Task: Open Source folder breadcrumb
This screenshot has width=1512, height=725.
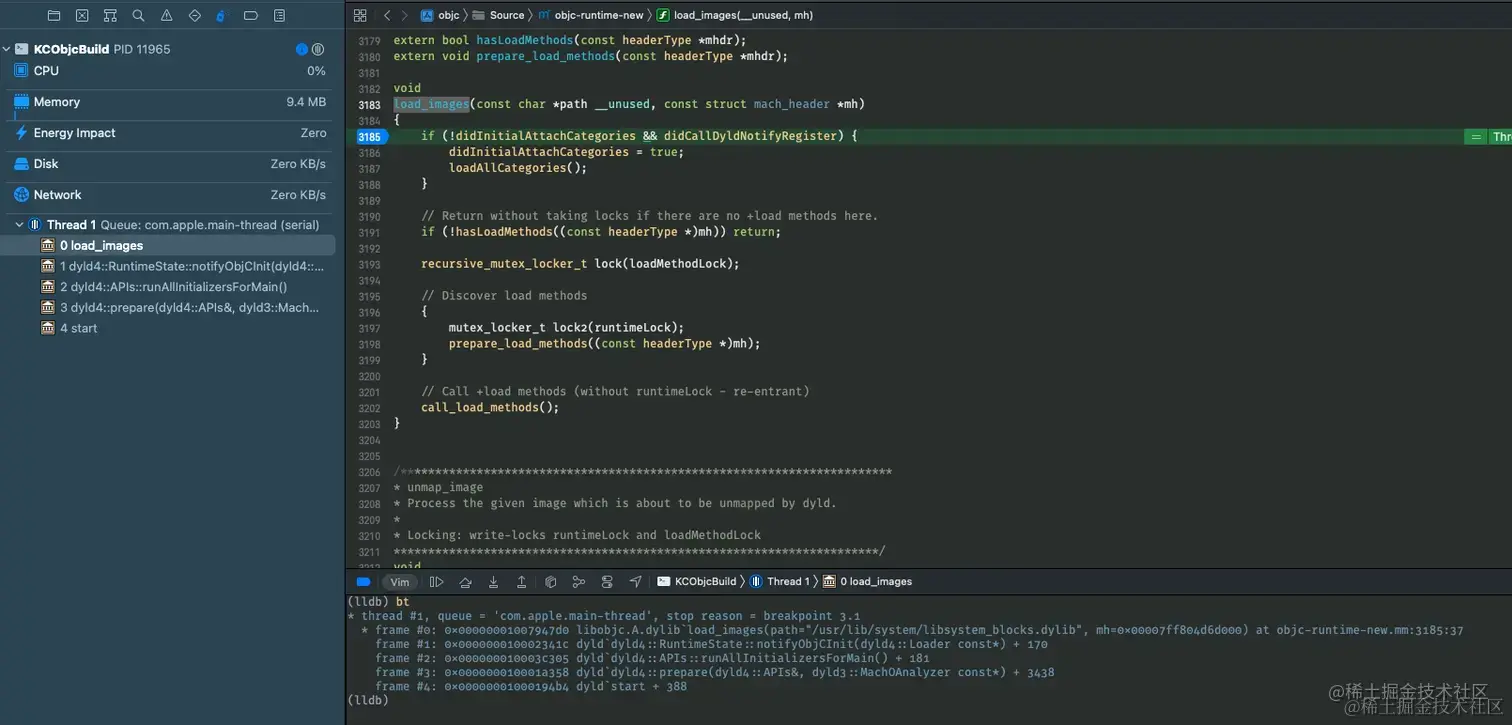Action: 498,16
